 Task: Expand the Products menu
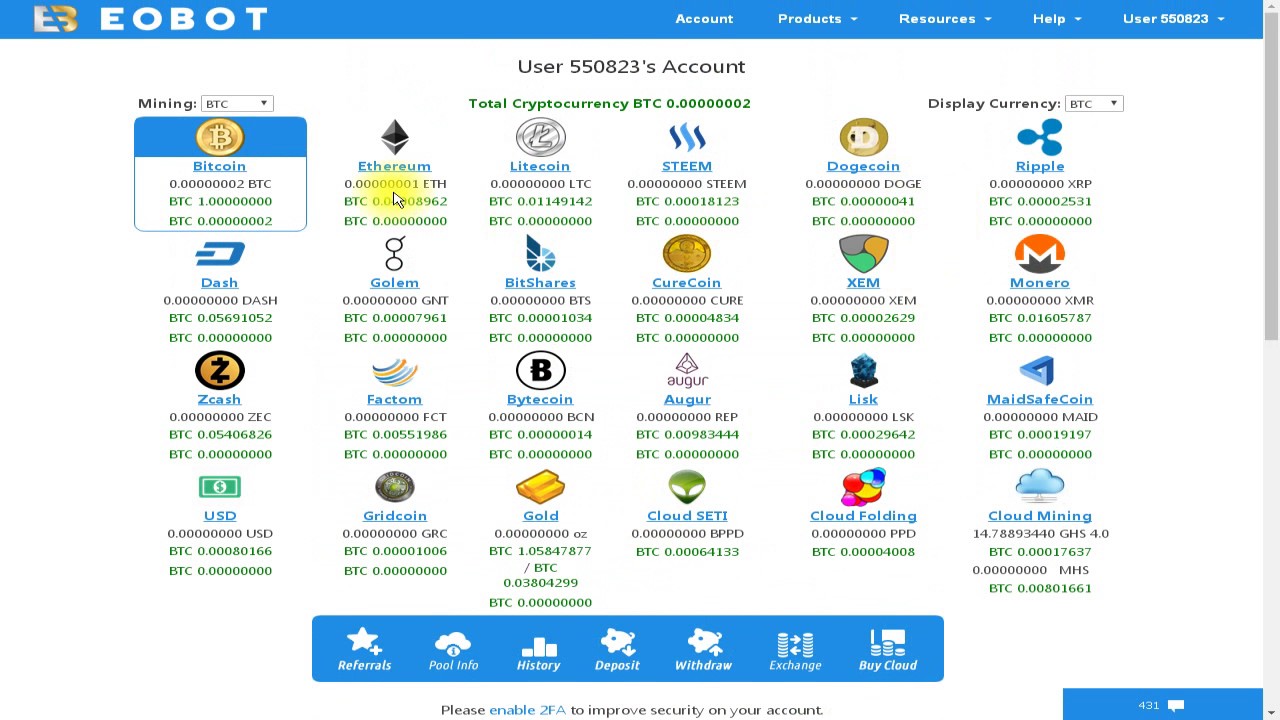click(817, 19)
